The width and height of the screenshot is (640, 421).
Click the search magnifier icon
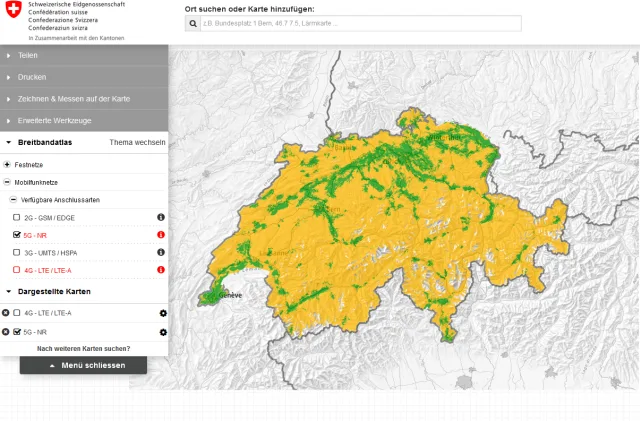(193, 22)
